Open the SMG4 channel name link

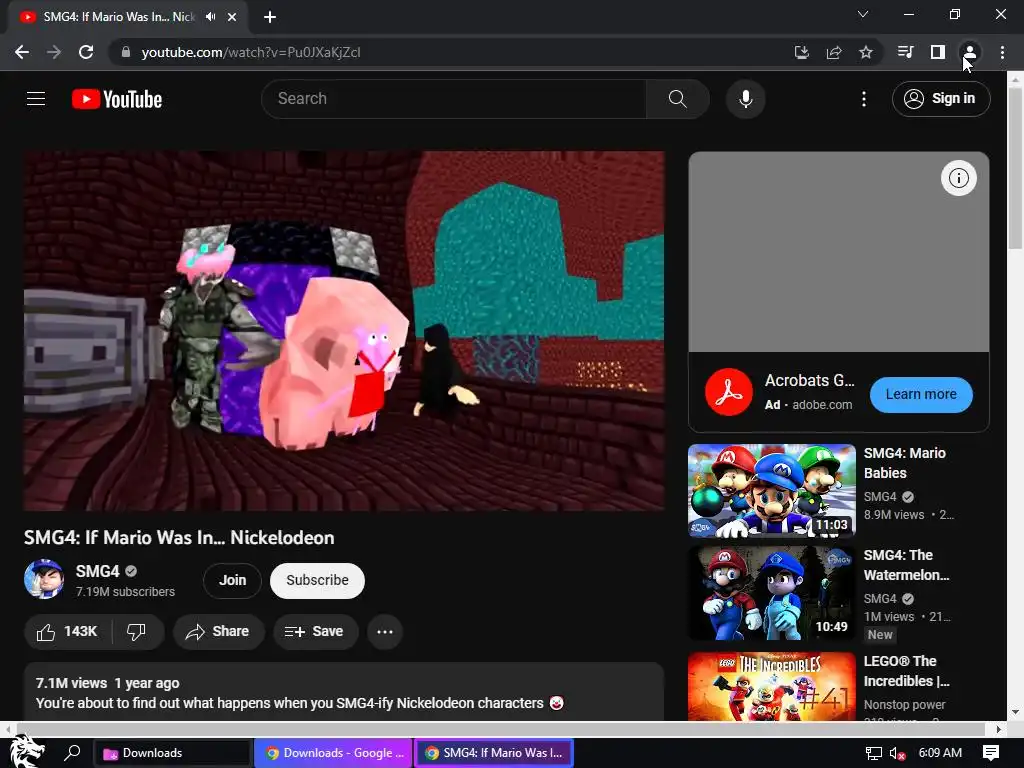[x=97, y=571]
